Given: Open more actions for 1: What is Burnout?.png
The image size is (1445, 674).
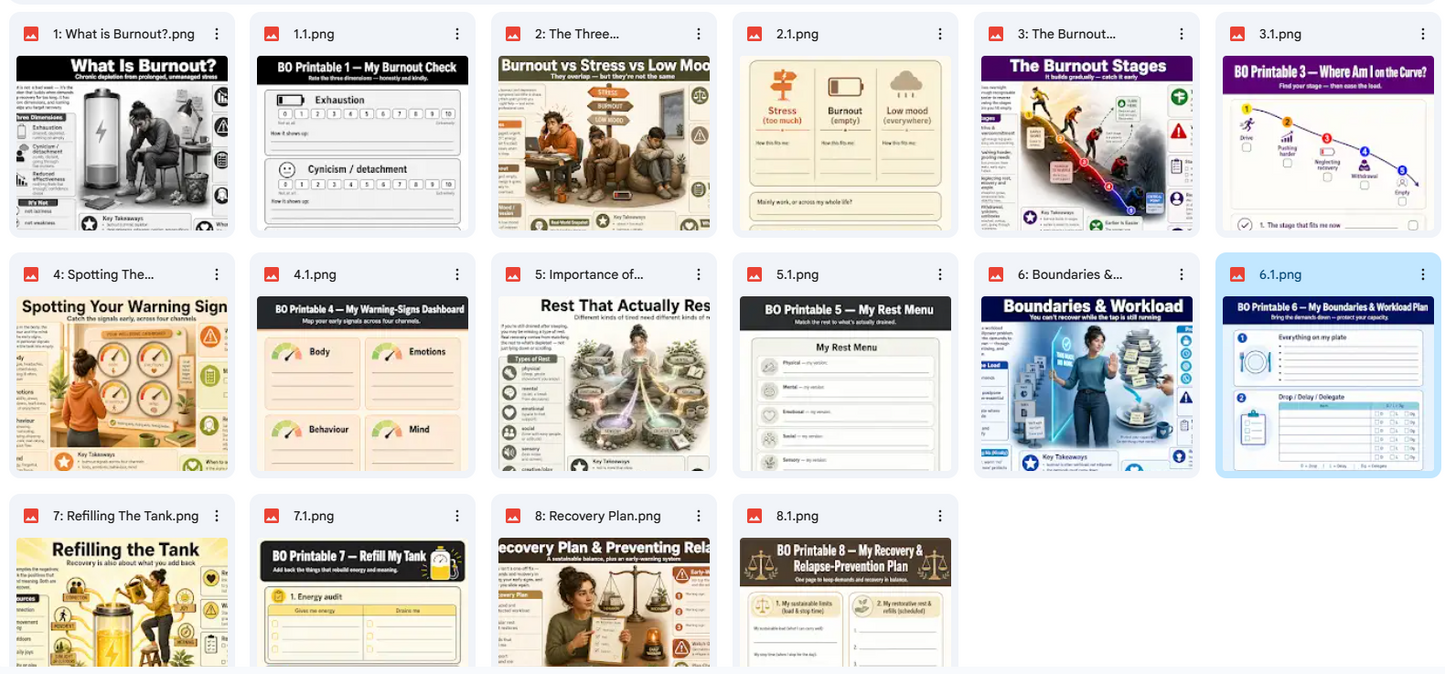Looking at the screenshot, I should pos(216,34).
